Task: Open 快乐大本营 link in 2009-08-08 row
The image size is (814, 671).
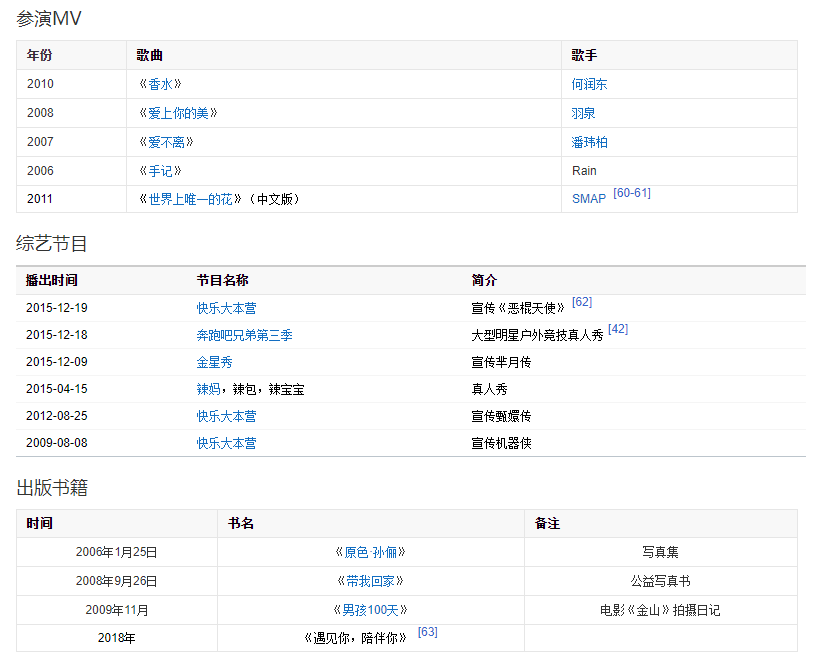Action: (226, 443)
